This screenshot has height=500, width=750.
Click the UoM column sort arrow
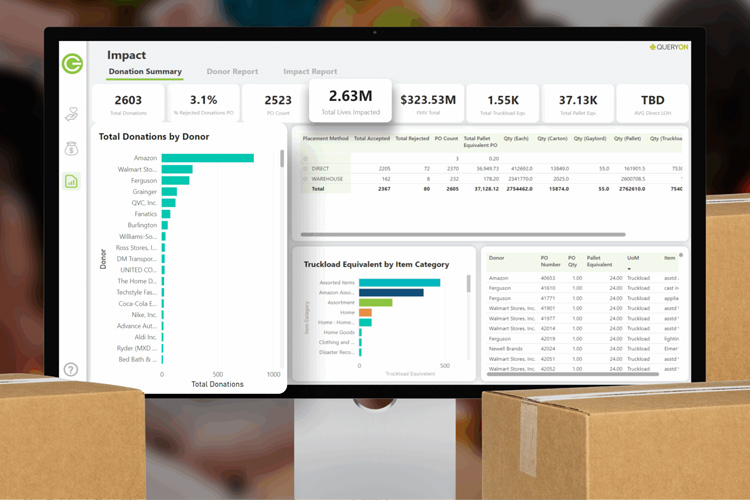point(629,269)
